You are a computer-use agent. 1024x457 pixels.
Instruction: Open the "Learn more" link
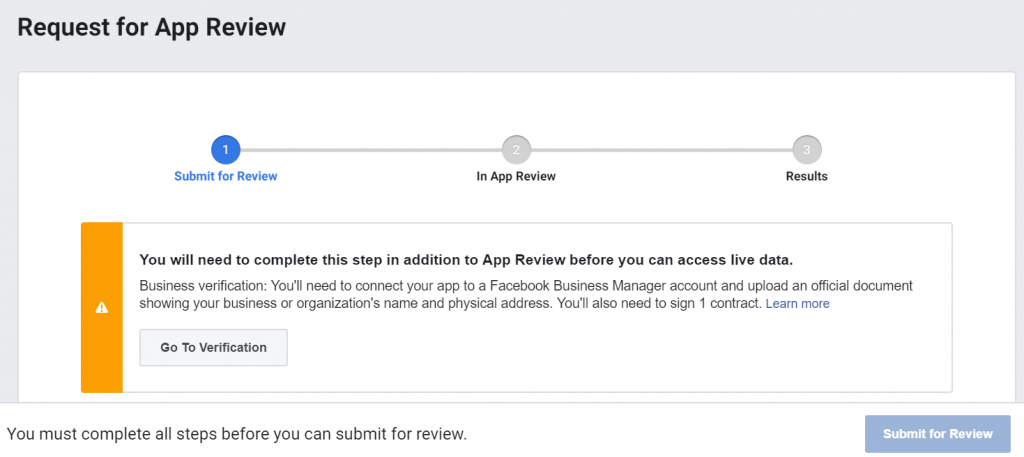pos(797,304)
